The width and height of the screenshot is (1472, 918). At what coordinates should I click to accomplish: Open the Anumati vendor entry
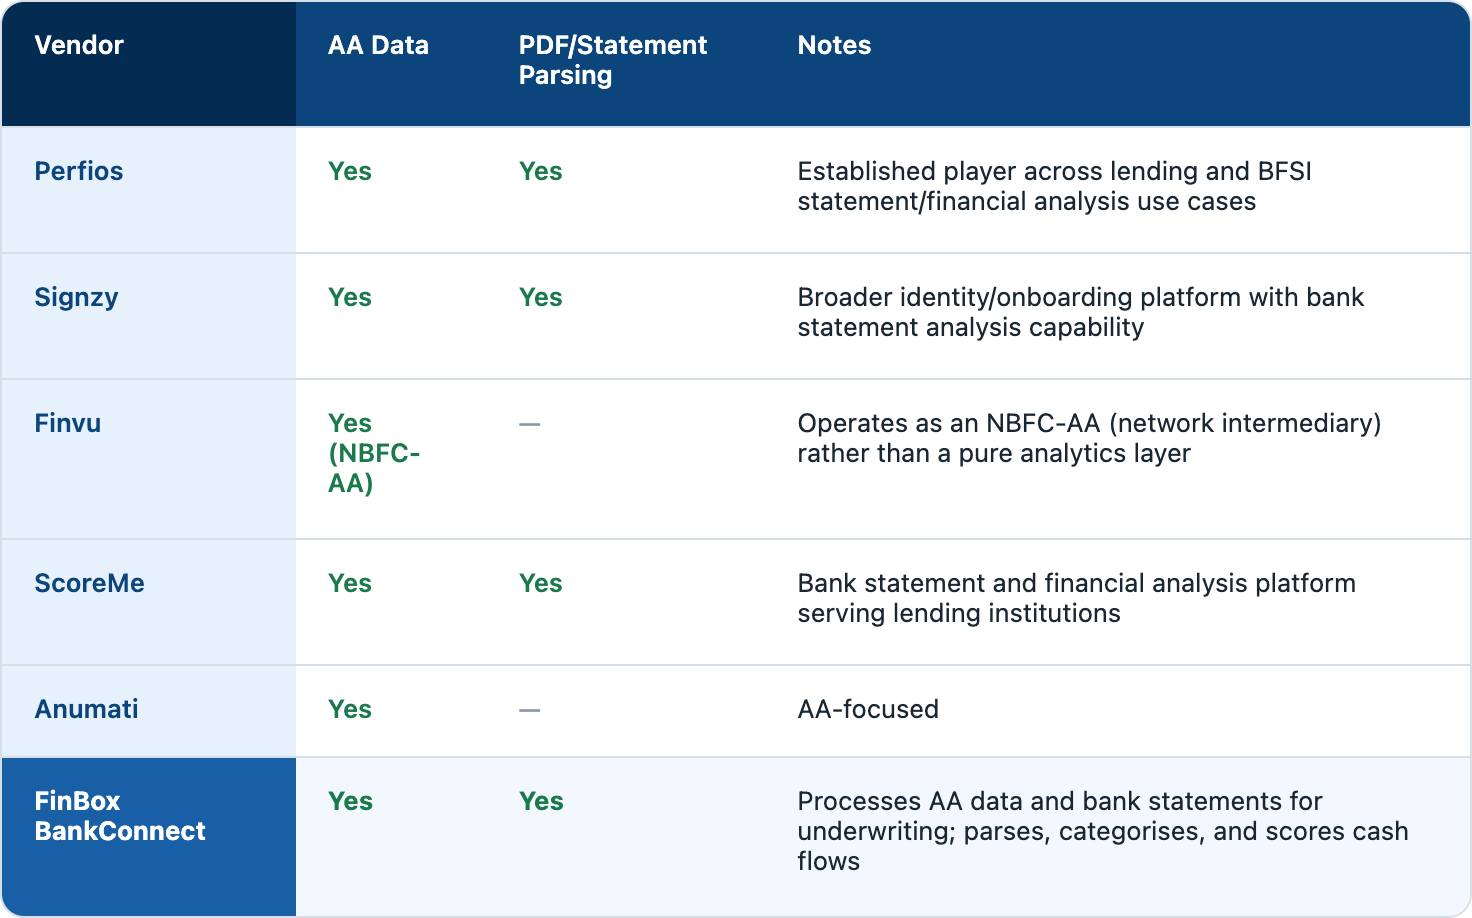(x=86, y=709)
